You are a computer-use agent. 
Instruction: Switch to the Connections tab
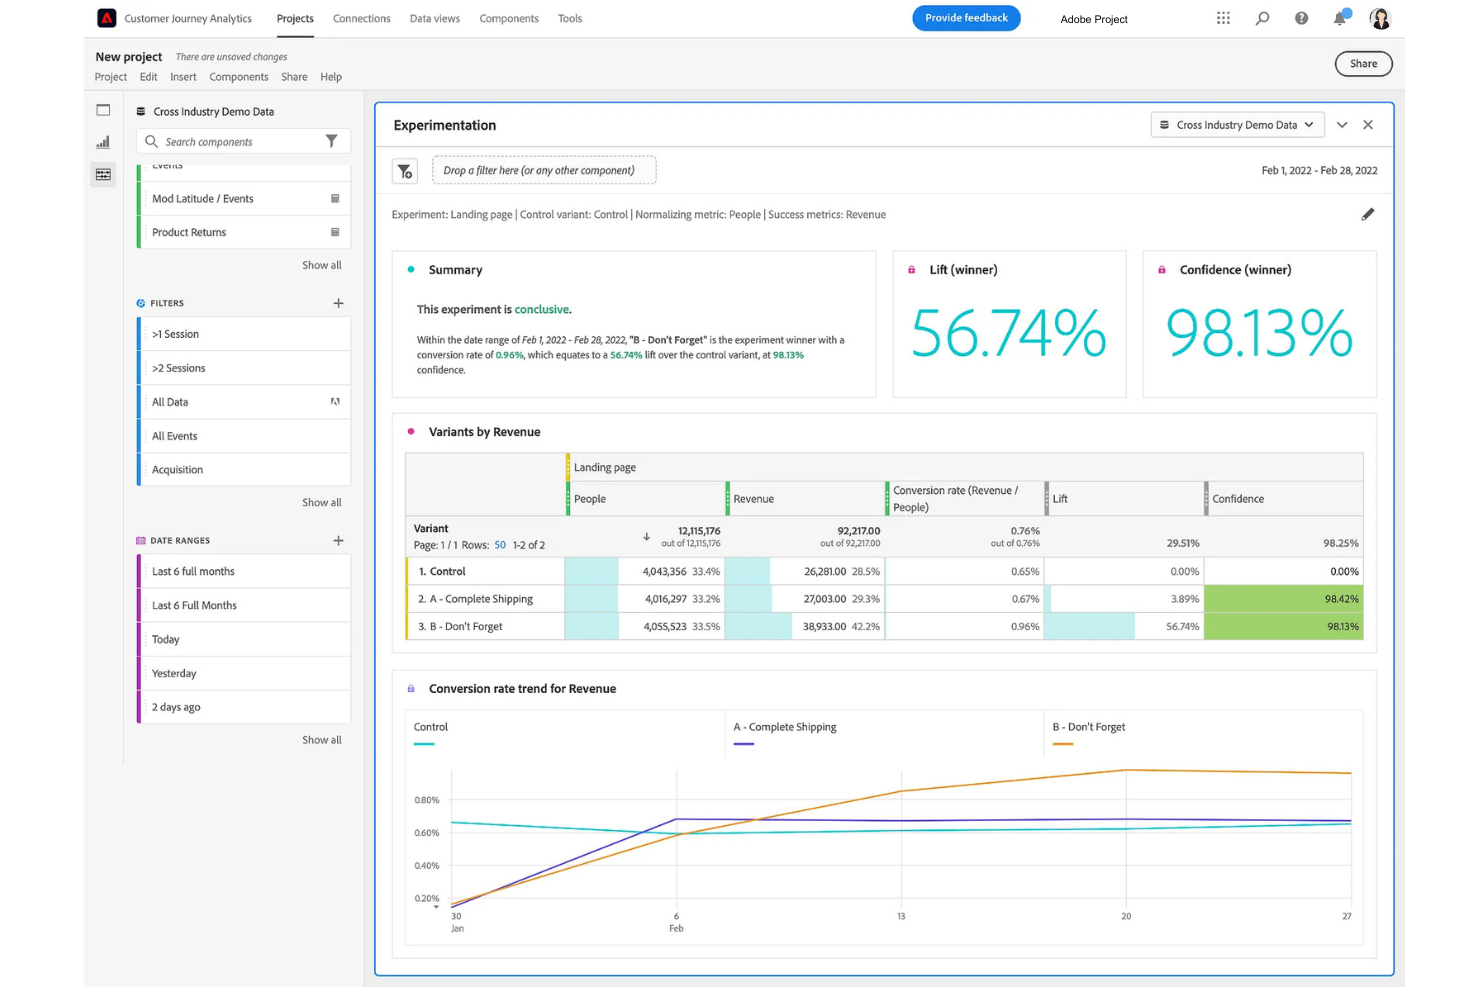[361, 18]
